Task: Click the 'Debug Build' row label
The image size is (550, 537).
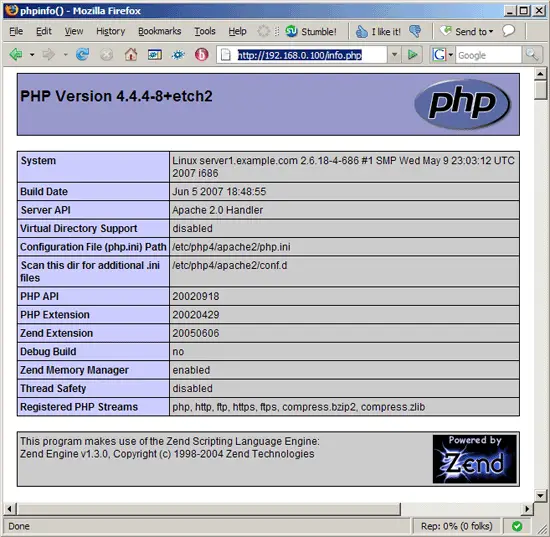Action: 48,351
